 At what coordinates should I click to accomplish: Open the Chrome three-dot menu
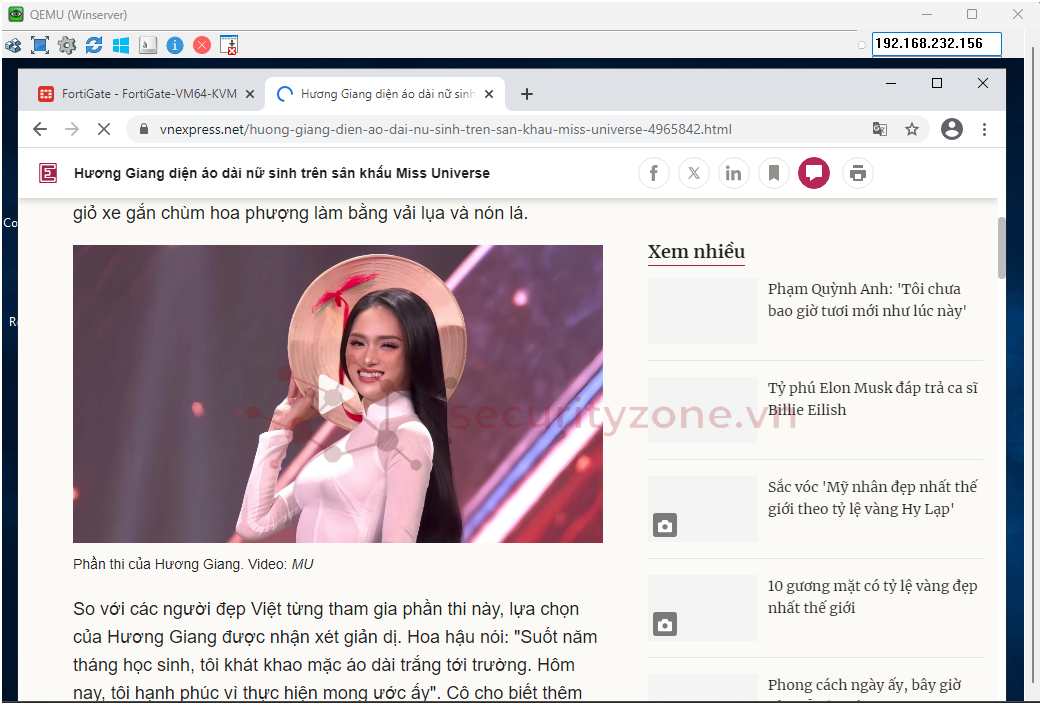985,129
